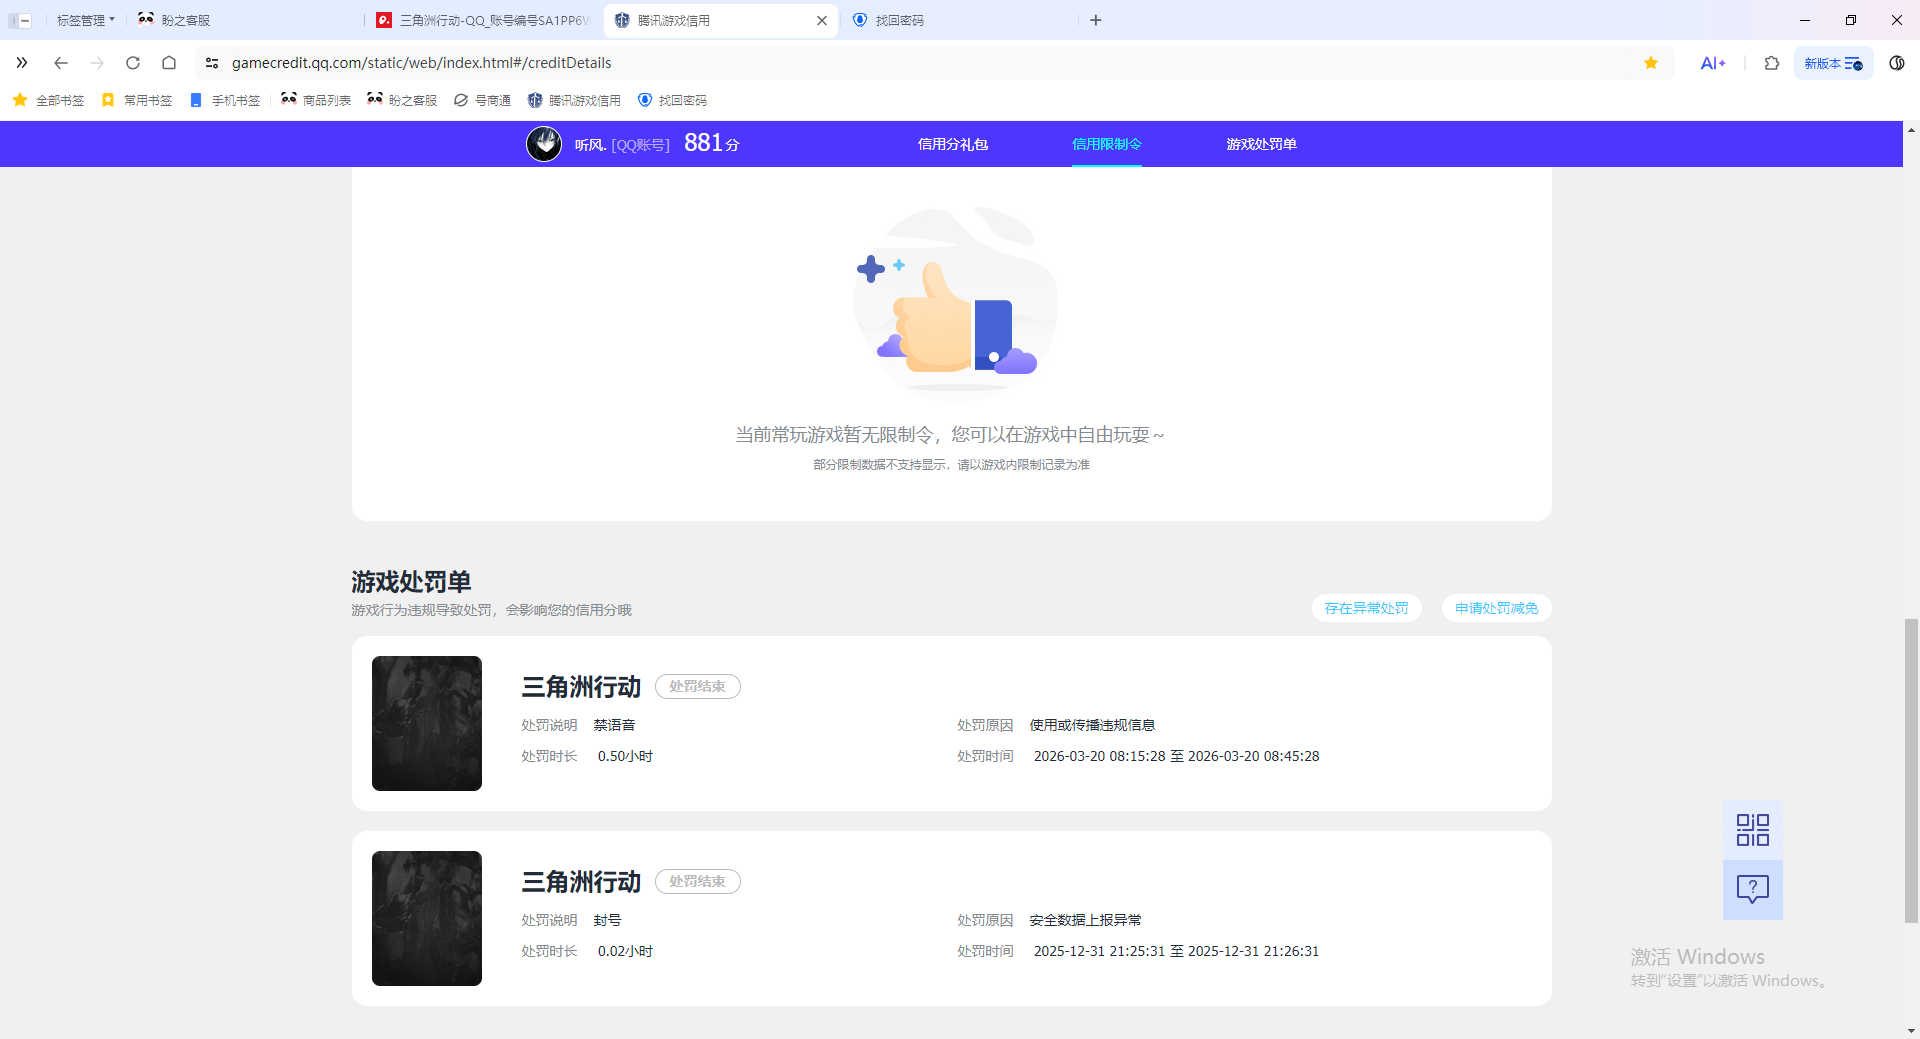The image size is (1920, 1039).
Task: Click the 禁语音 penalty description
Action: point(614,725)
